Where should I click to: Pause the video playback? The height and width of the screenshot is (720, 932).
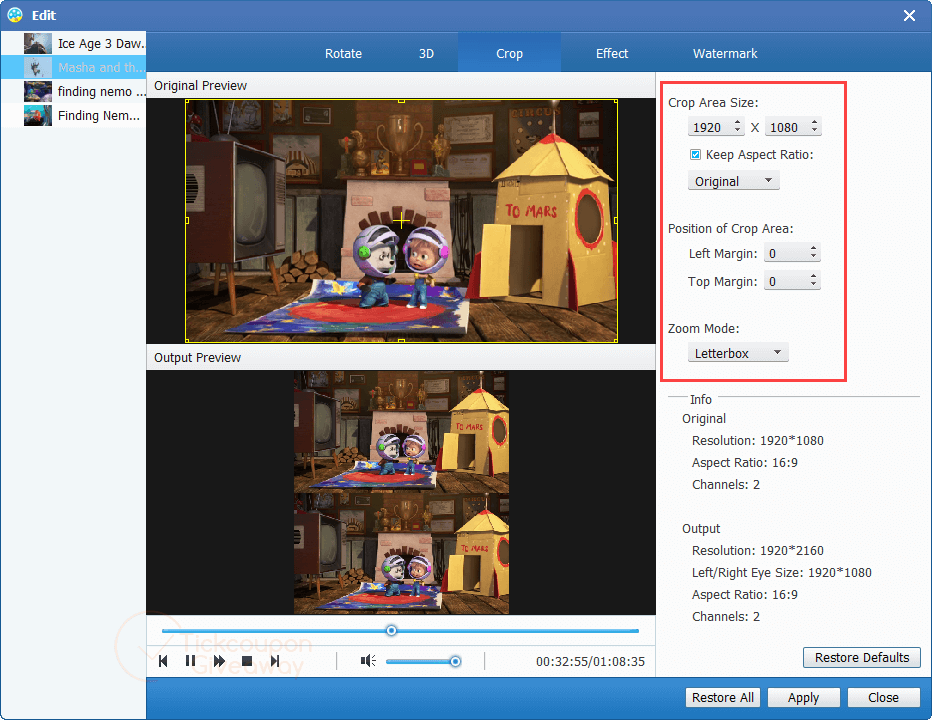click(x=190, y=661)
